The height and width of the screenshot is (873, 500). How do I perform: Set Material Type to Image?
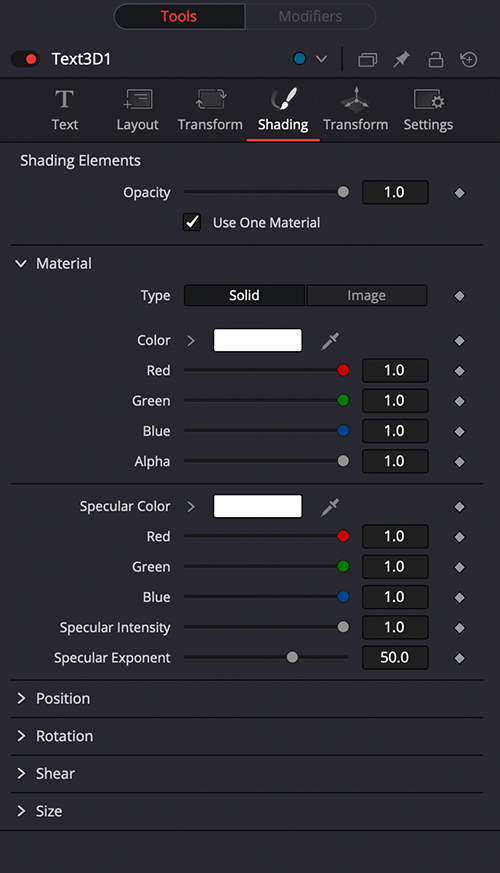(366, 296)
